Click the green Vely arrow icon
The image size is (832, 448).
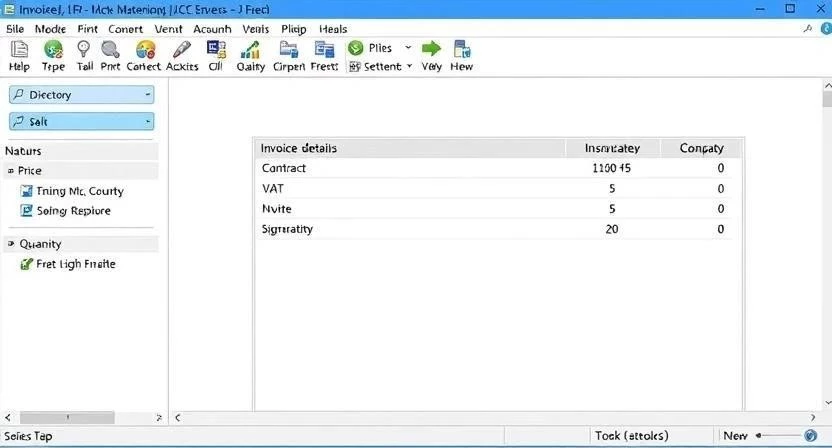click(431, 48)
